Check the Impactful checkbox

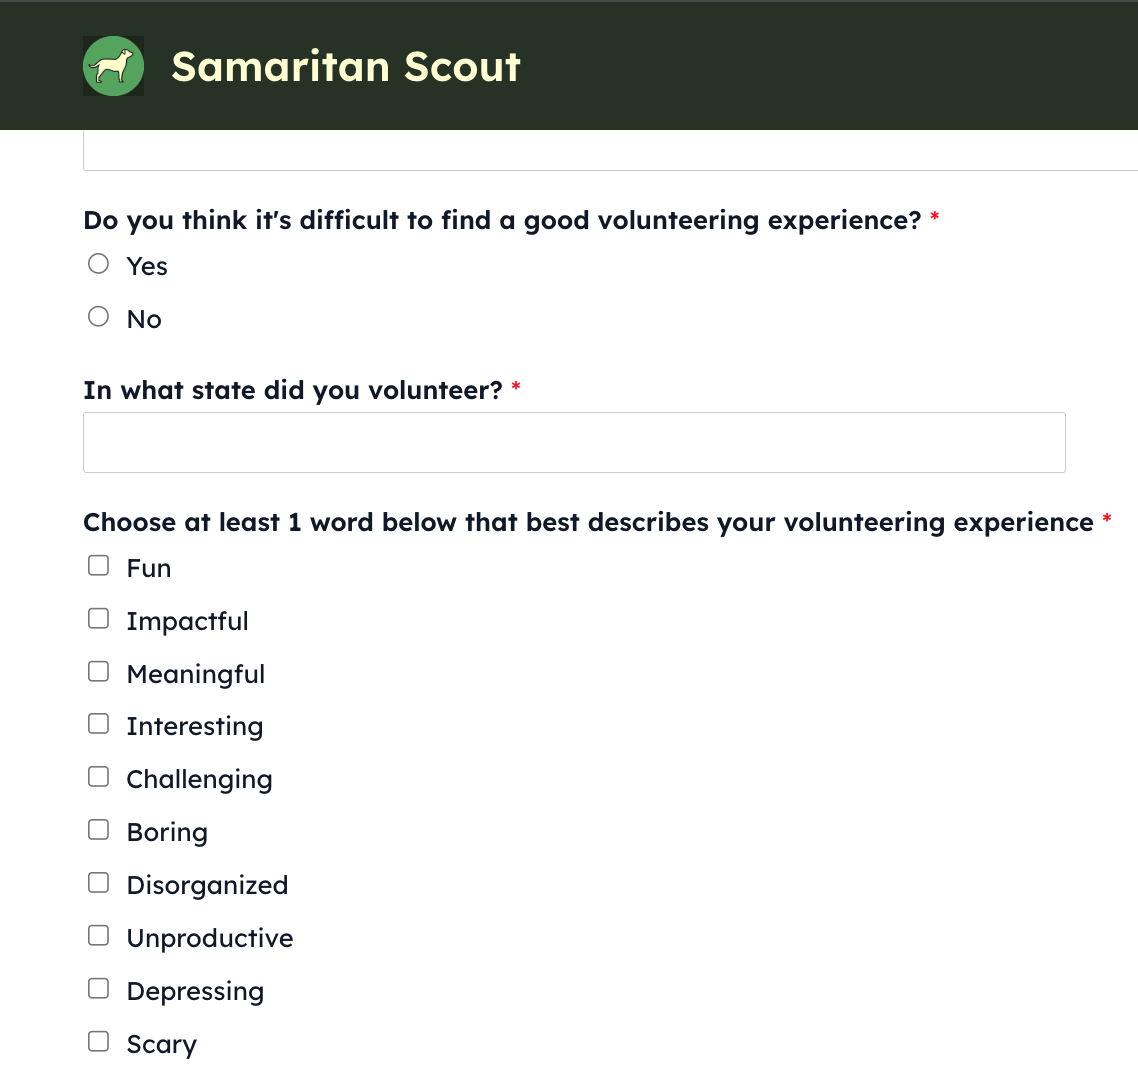tap(99, 618)
